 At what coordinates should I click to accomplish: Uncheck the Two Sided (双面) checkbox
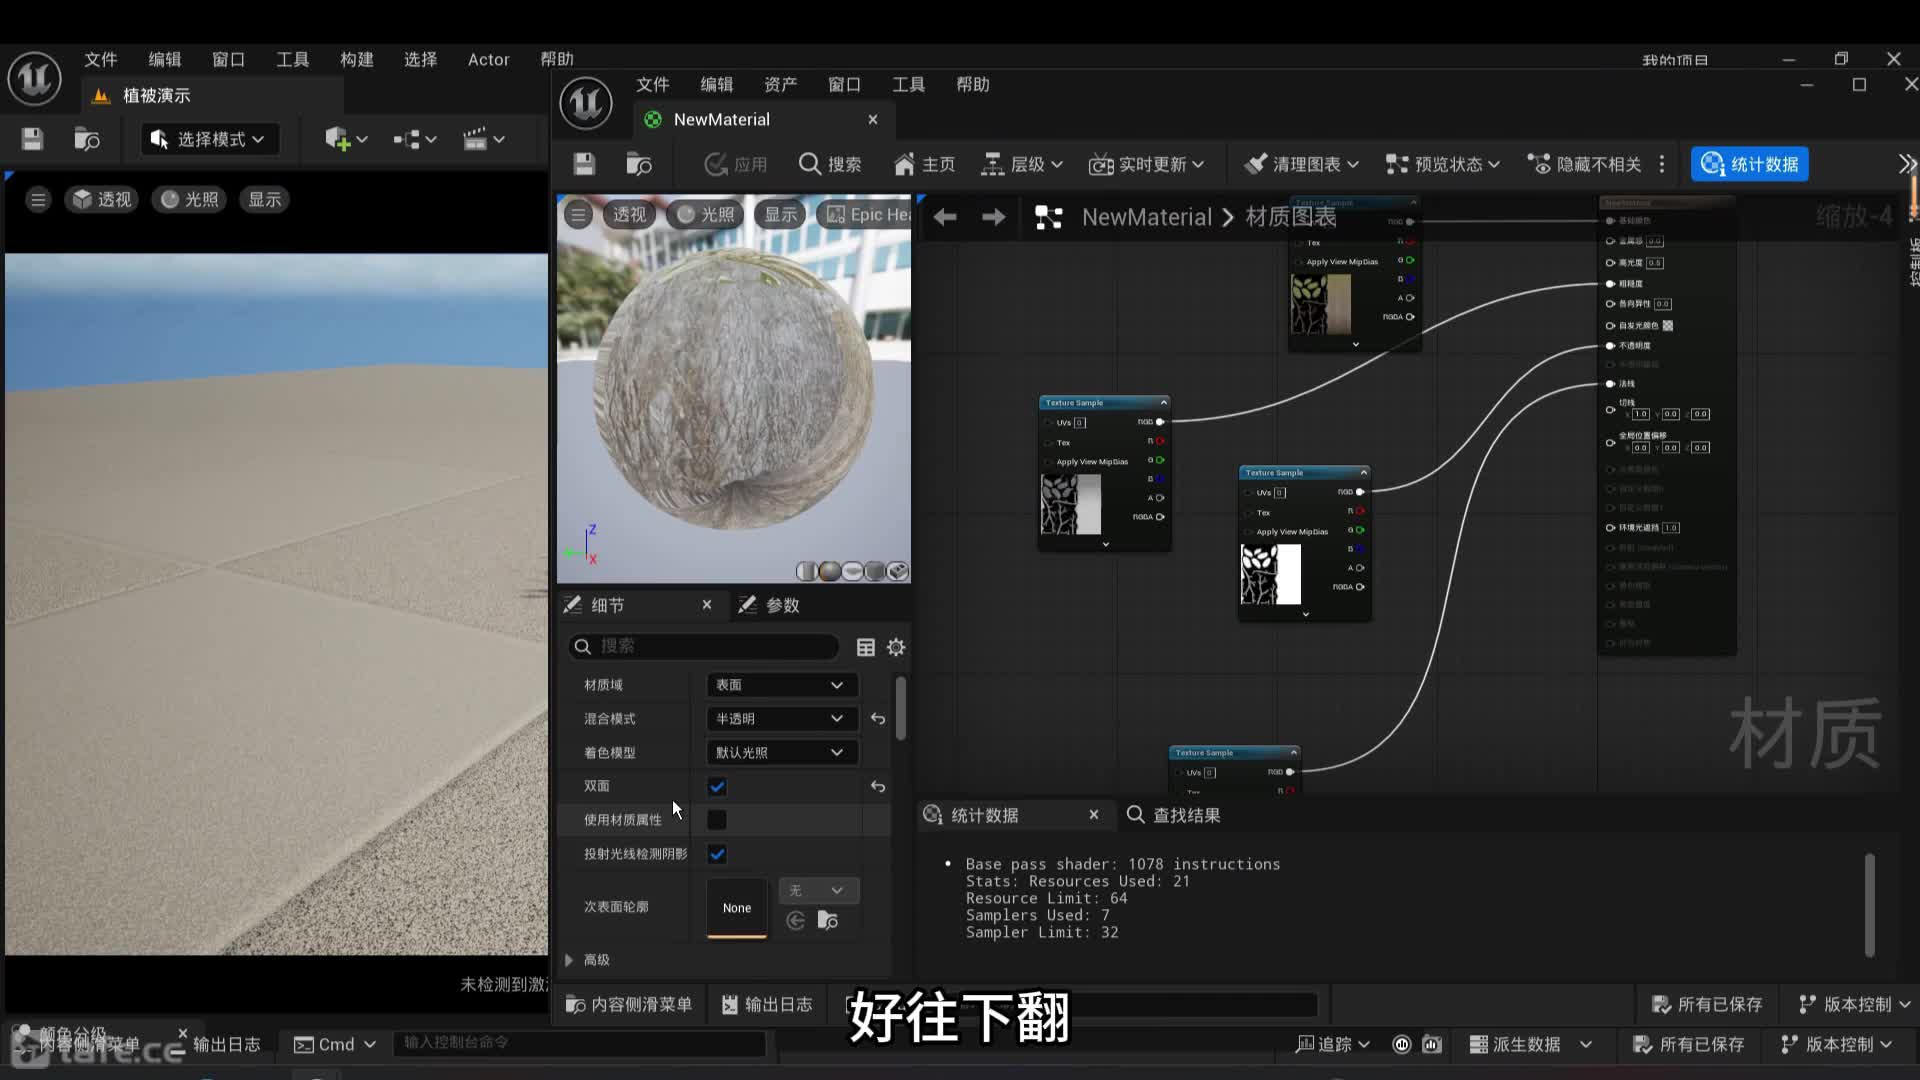click(717, 786)
